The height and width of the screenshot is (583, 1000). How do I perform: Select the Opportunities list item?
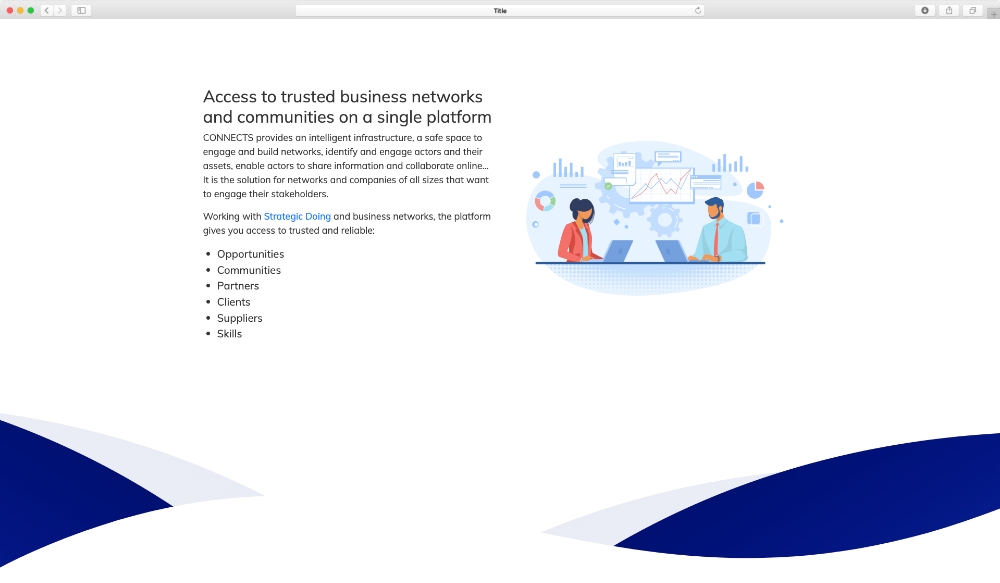pyautogui.click(x=251, y=254)
